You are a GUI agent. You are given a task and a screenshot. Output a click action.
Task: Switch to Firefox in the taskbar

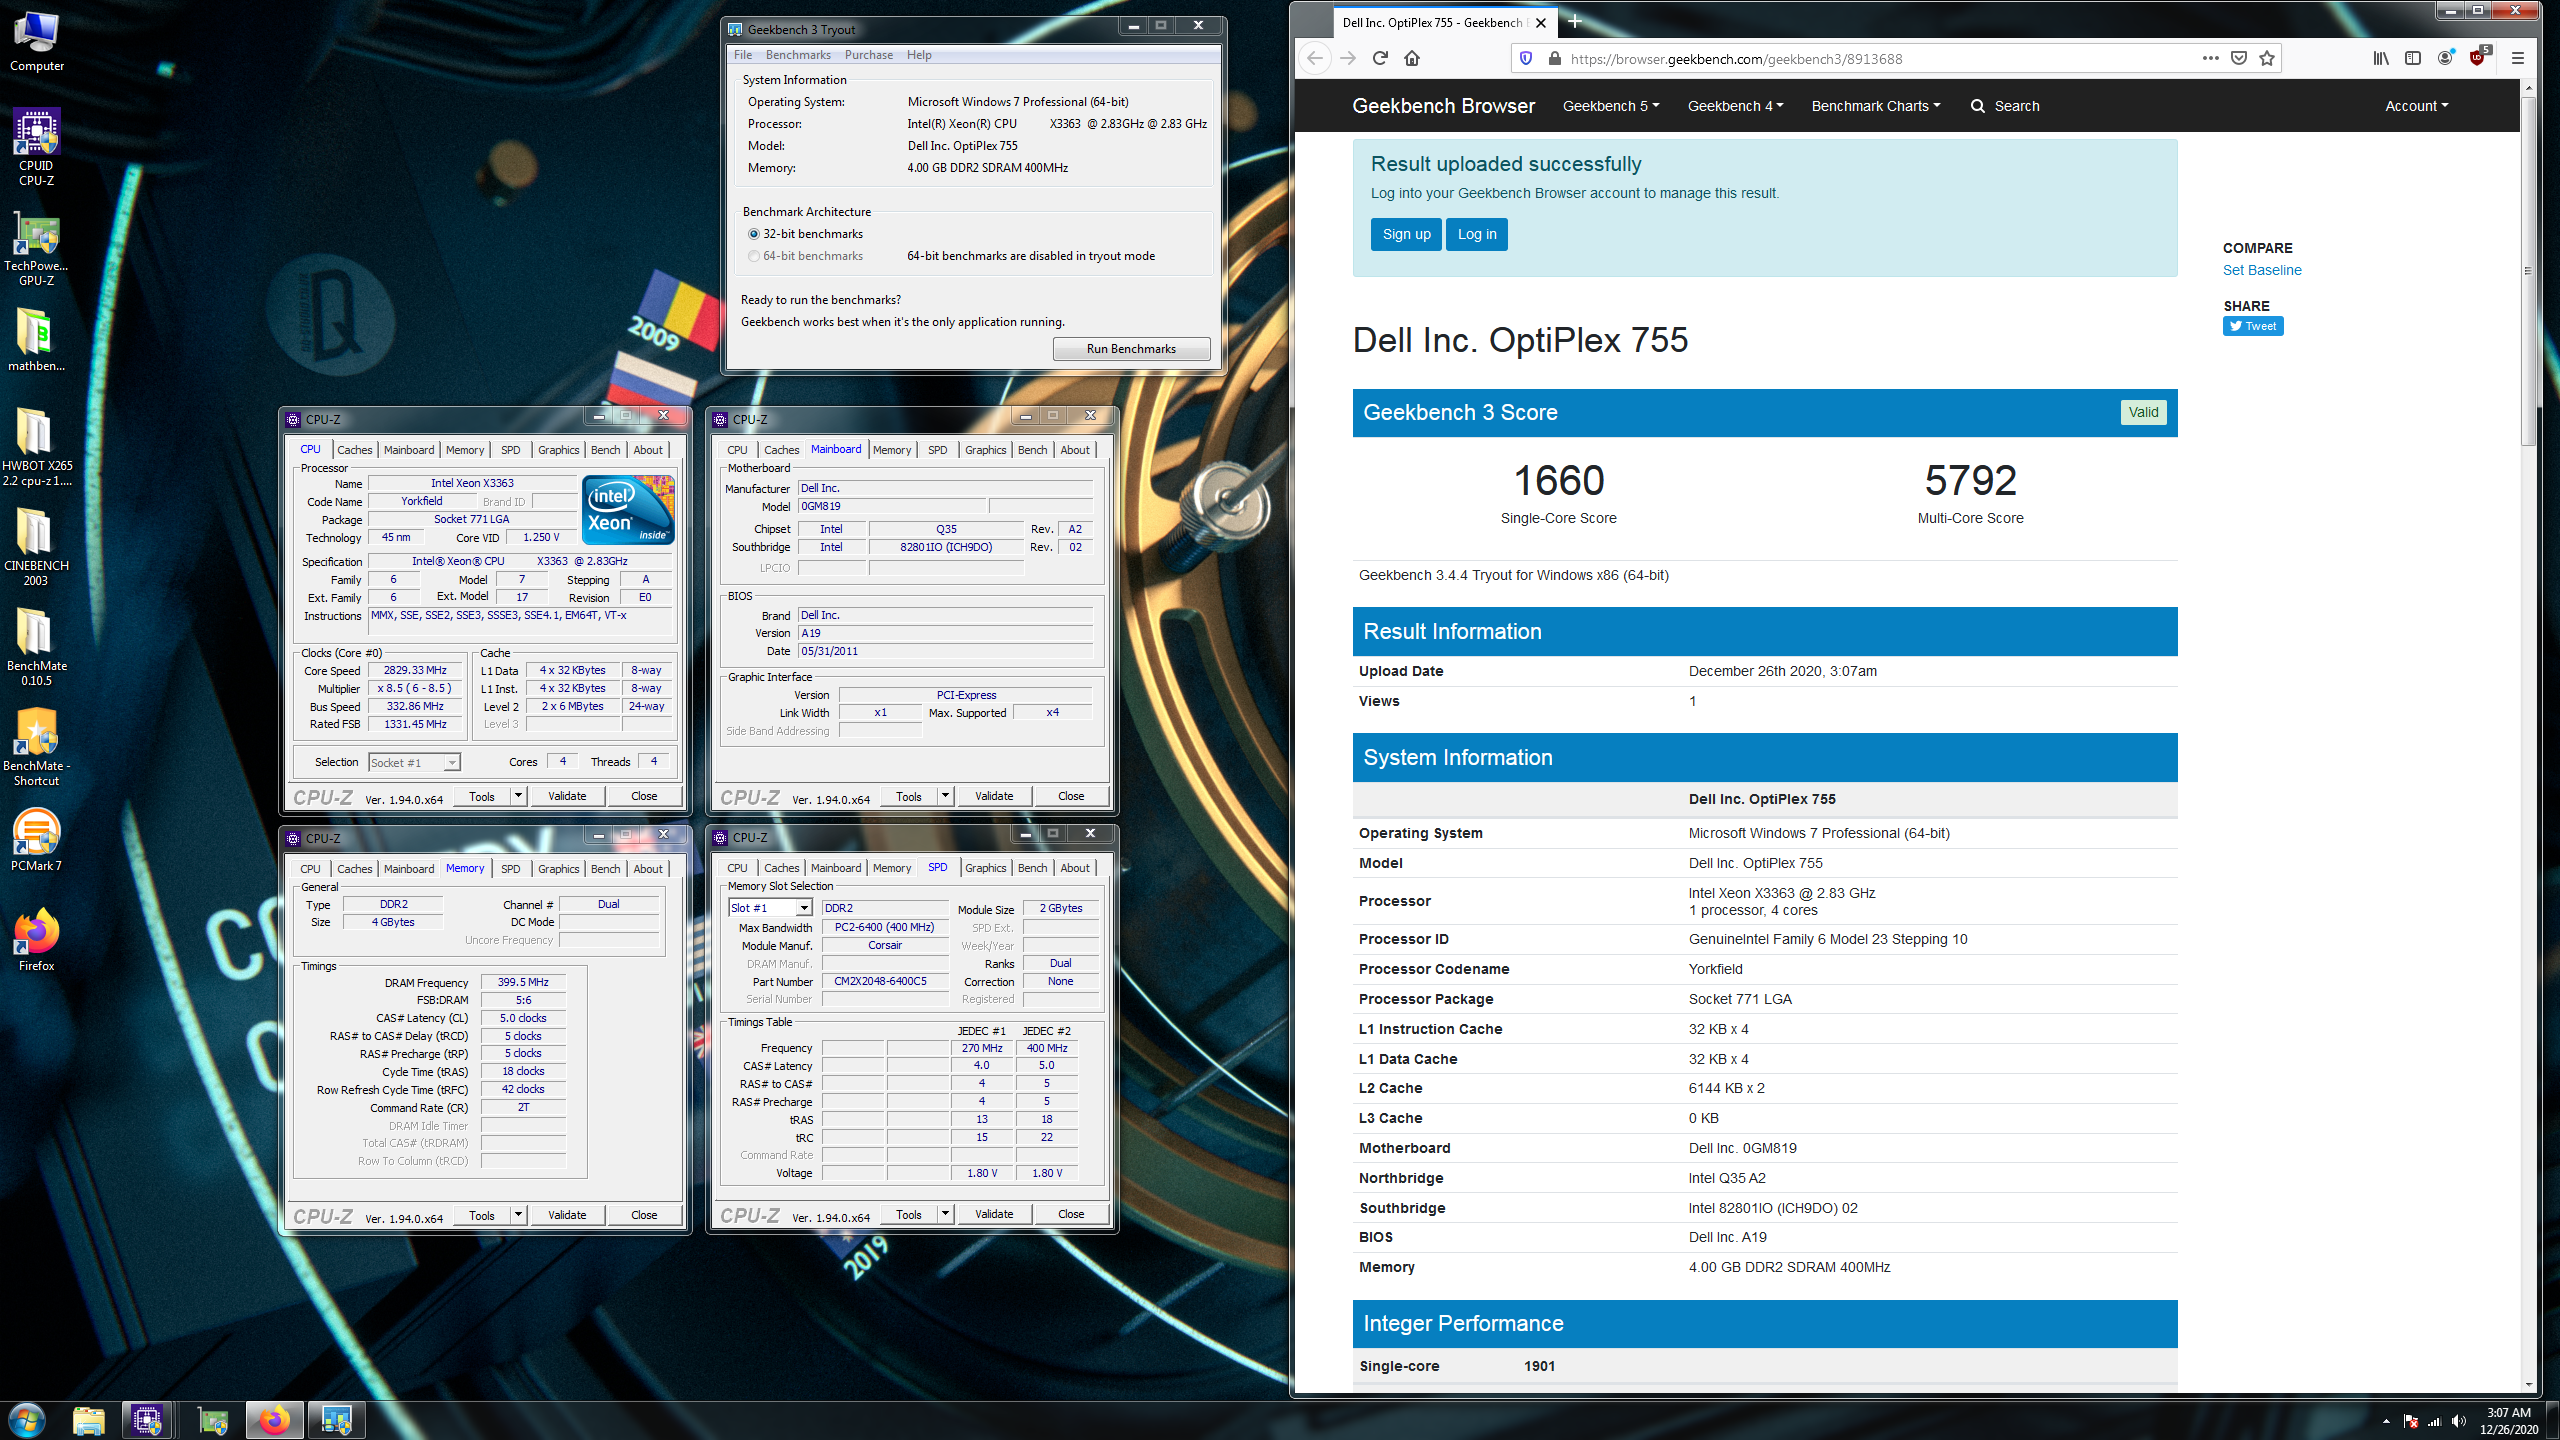coord(274,1420)
